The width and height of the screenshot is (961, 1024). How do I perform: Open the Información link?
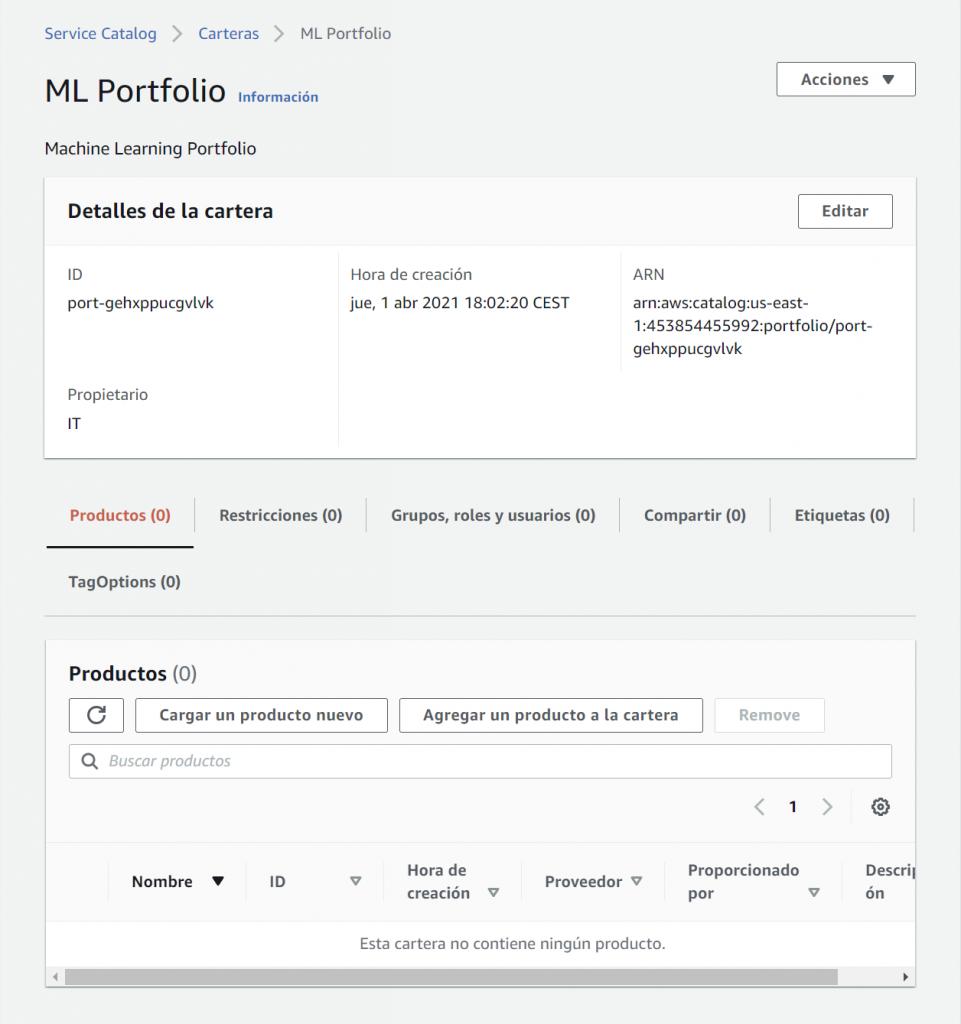277,97
